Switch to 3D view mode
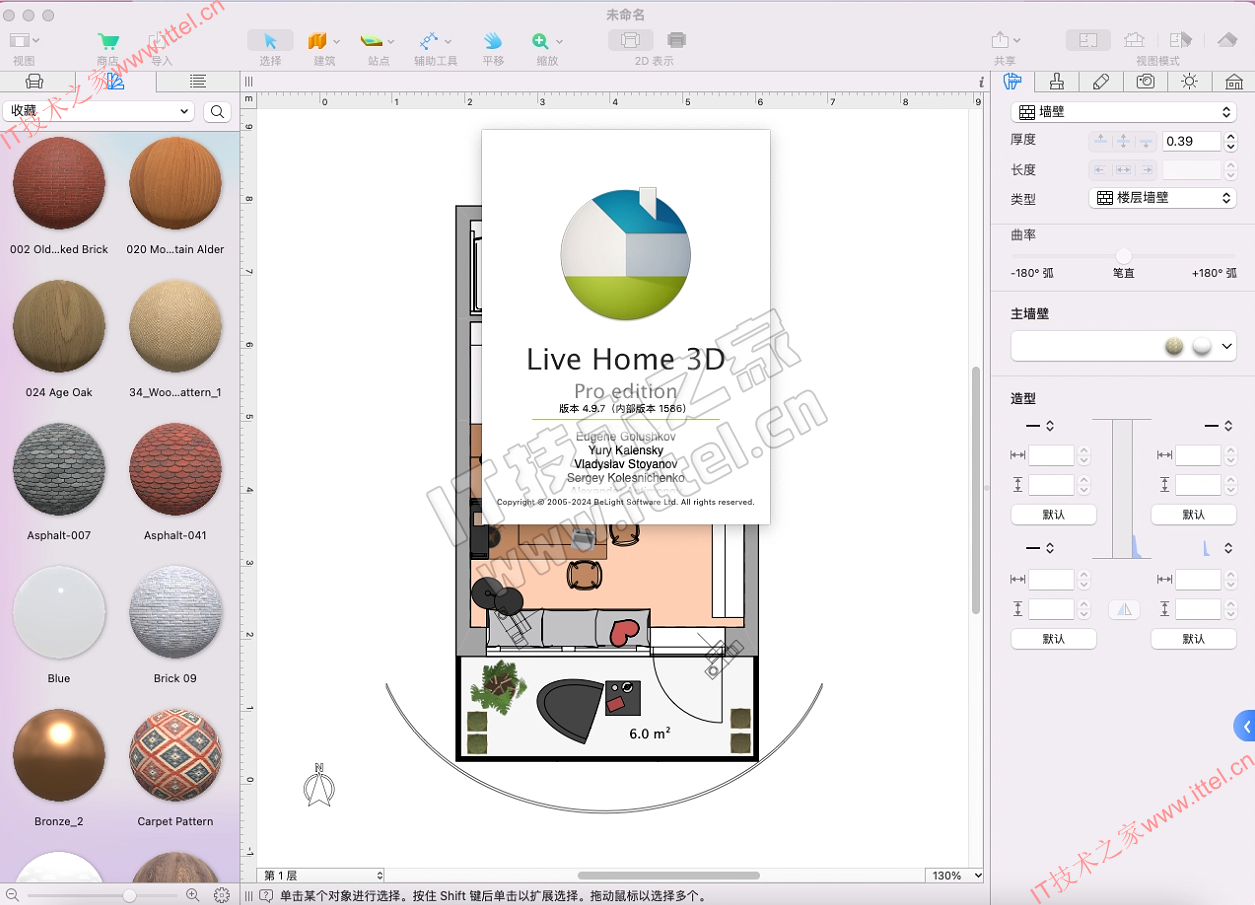Image resolution: width=1255 pixels, height=905 pixels. [x=1227, y=41]
